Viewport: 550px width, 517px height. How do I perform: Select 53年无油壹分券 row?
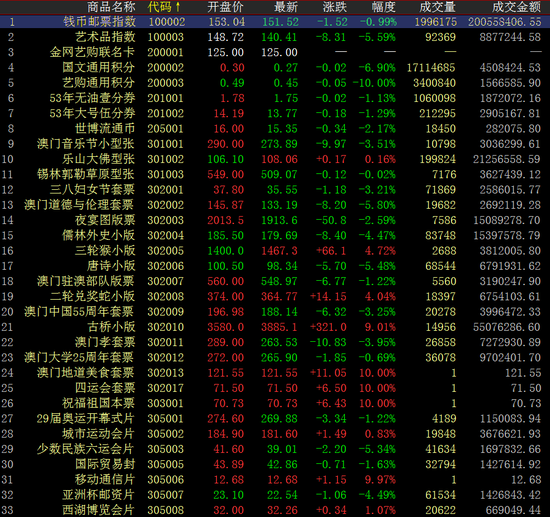point(275,98)
